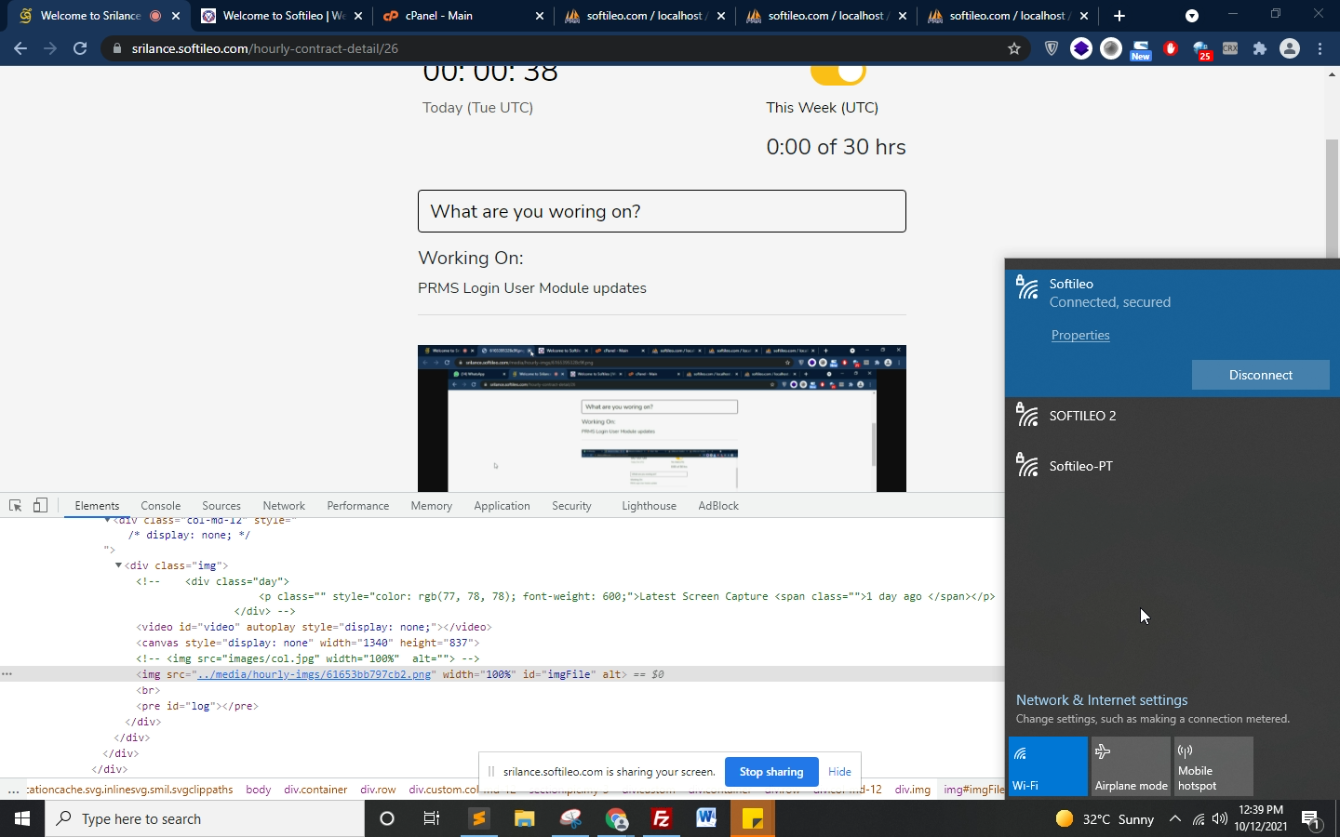Show hidden system tray icons chevron

pyautogui.click(x=1175, y=819)
